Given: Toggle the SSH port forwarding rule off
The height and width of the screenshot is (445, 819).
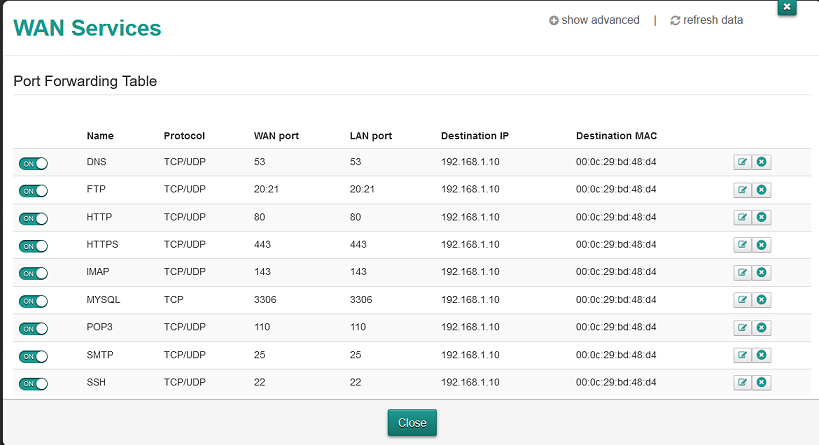Looking at the screenshot, I should [33, 383].
